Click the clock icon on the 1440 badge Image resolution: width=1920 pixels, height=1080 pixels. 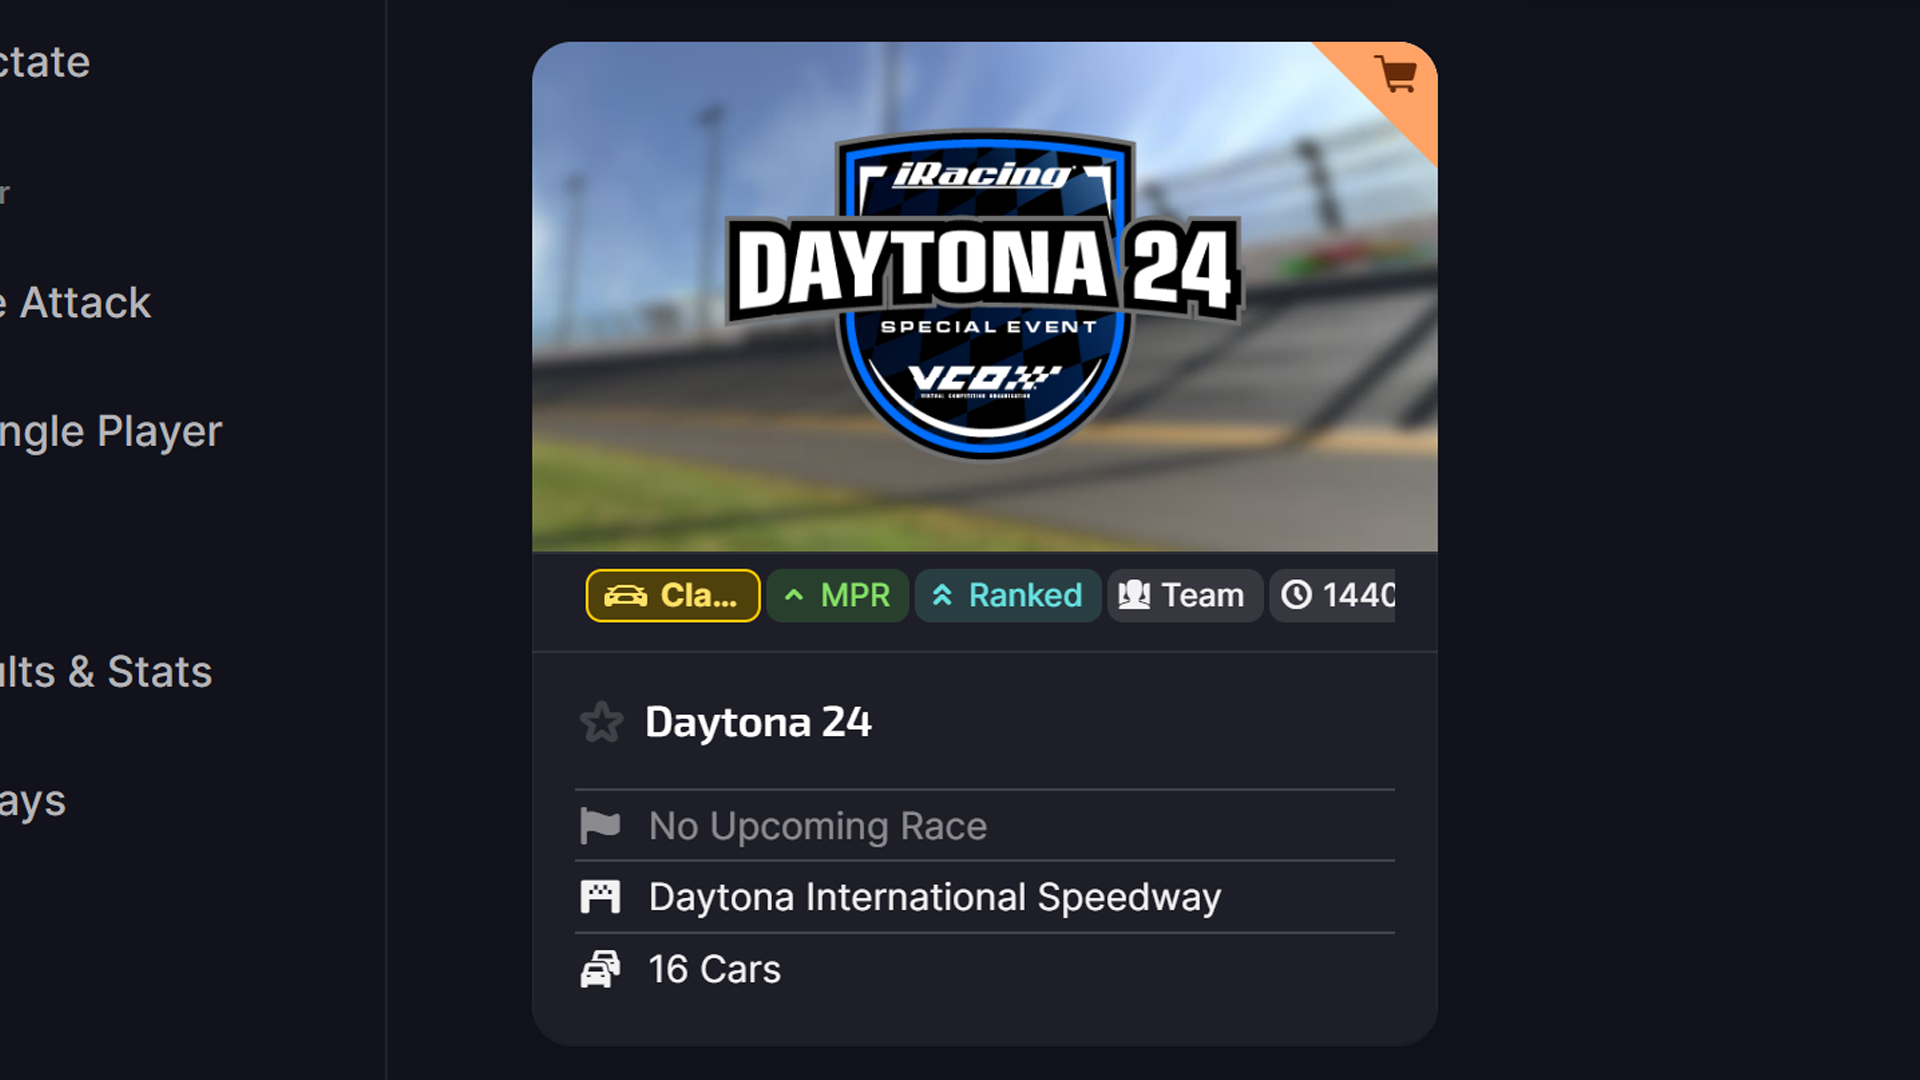pyautogui.click(x=1297, y=595)
